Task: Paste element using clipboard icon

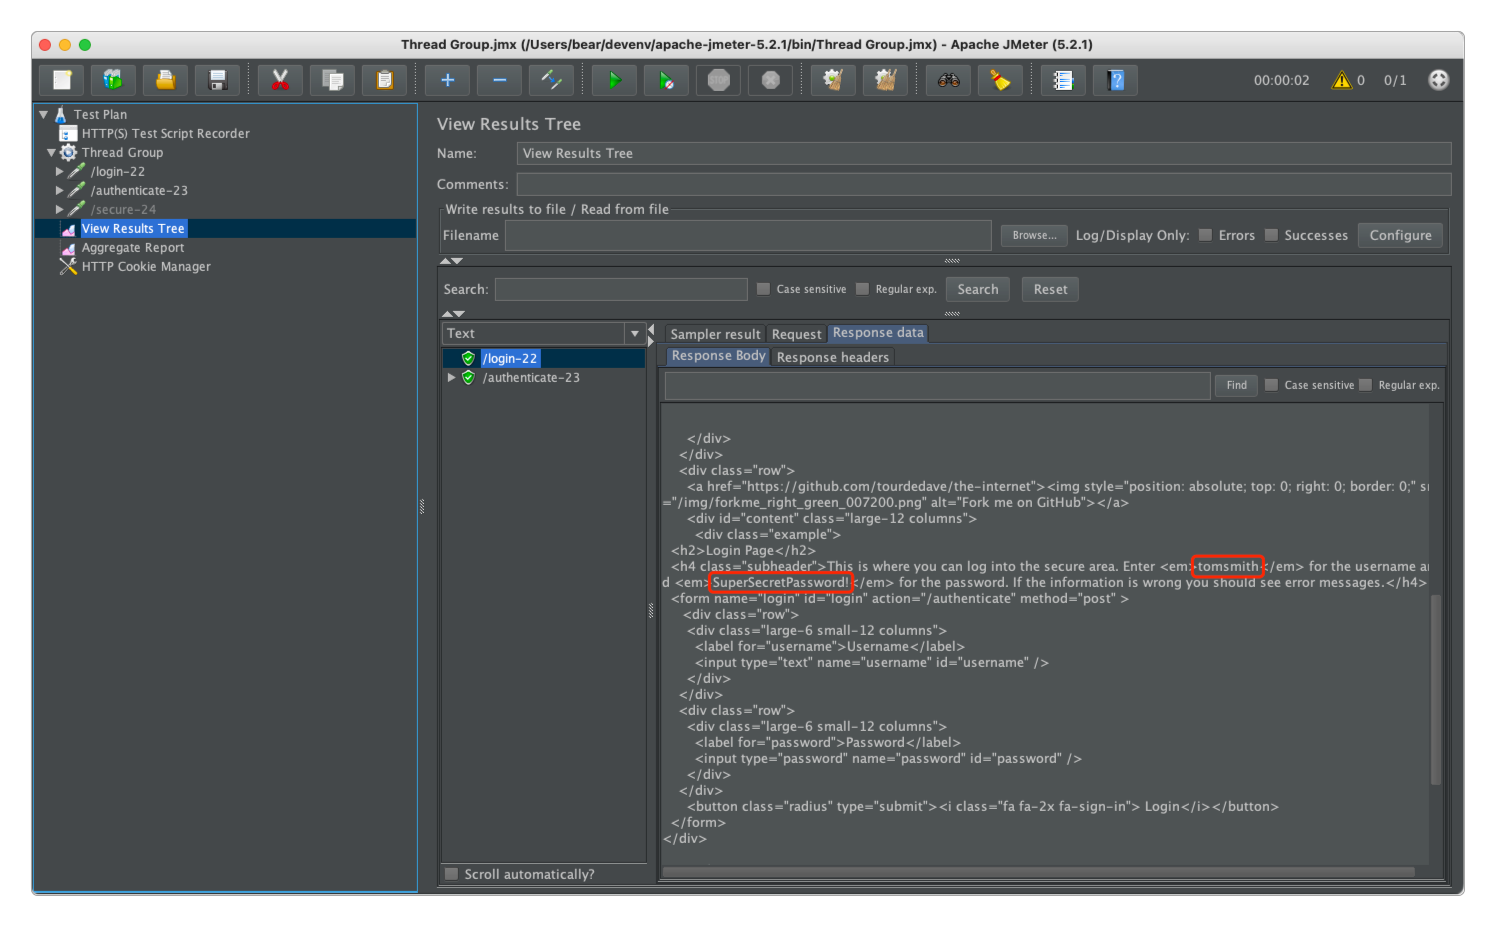Action: (x=384, y=80)
